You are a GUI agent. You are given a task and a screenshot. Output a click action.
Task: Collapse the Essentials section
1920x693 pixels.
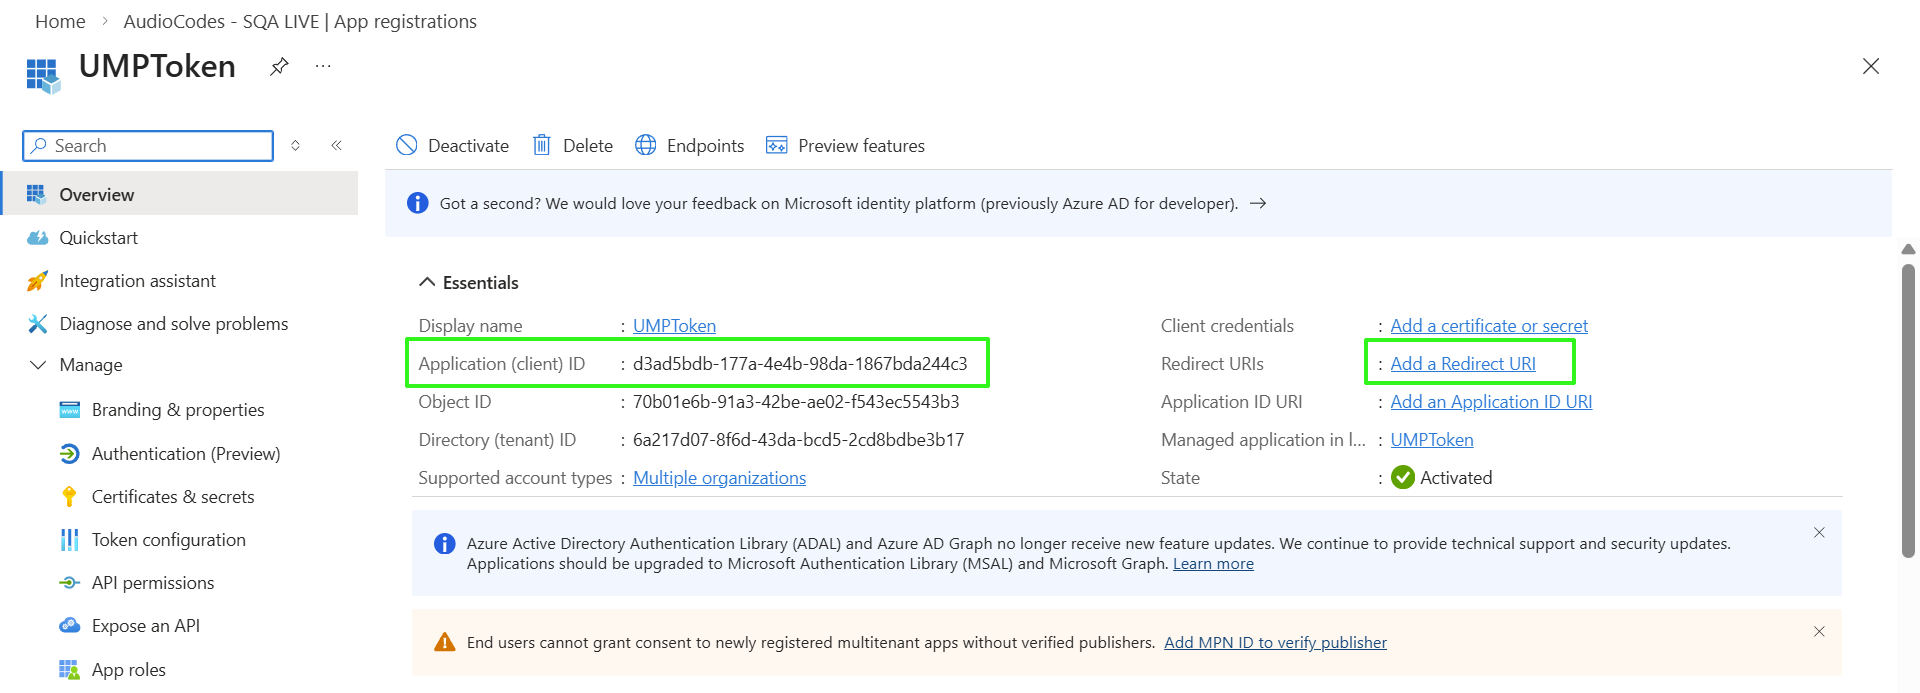[x=427, y=283]
